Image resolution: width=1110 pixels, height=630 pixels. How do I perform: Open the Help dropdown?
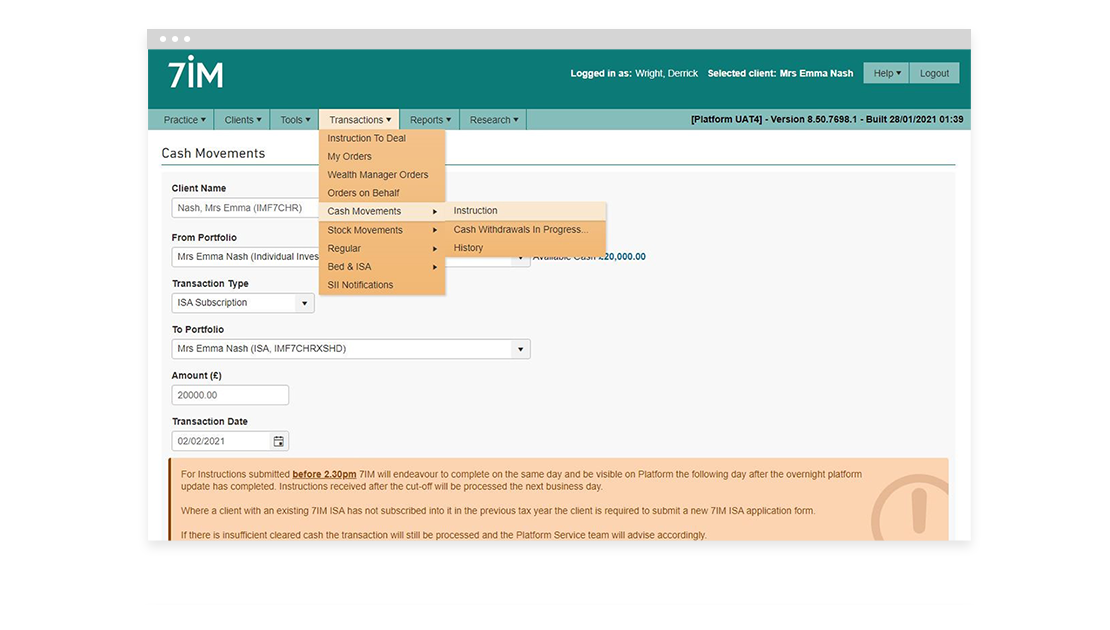coord(886,73)
